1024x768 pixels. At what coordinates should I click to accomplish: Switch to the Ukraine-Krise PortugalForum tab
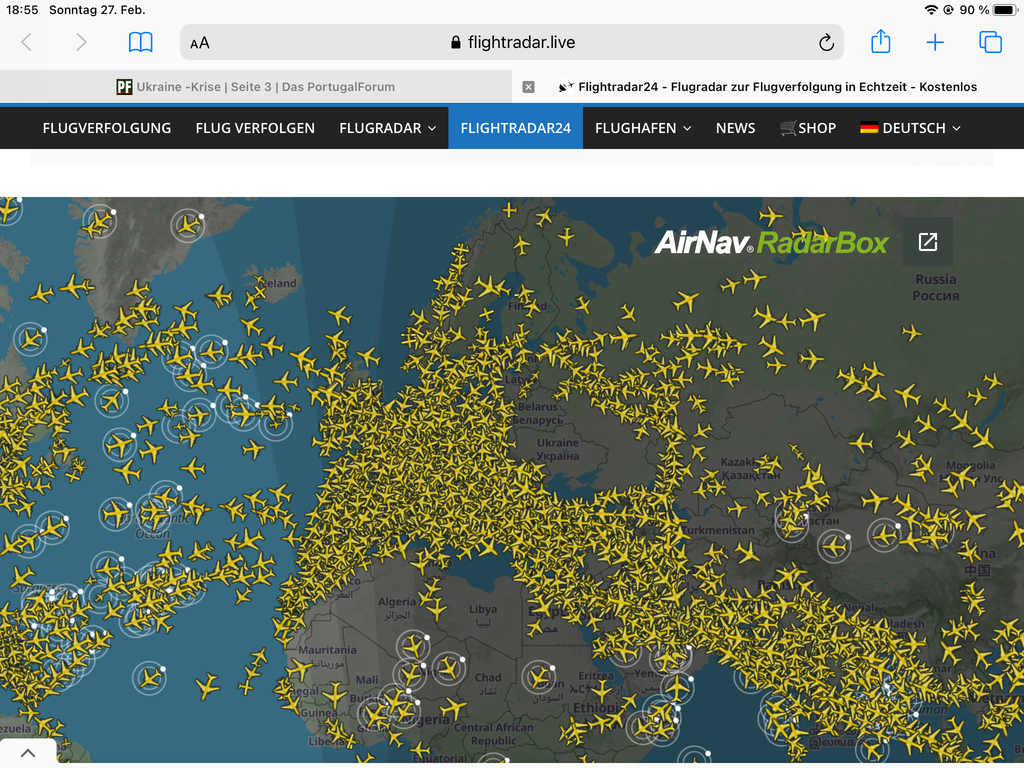[256, 87]
